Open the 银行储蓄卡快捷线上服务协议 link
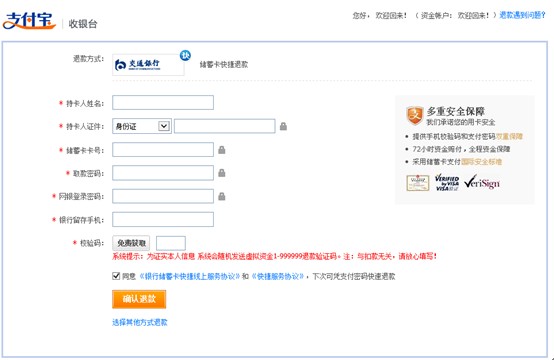This screenshot has width=554, height=360. (190, 276)
